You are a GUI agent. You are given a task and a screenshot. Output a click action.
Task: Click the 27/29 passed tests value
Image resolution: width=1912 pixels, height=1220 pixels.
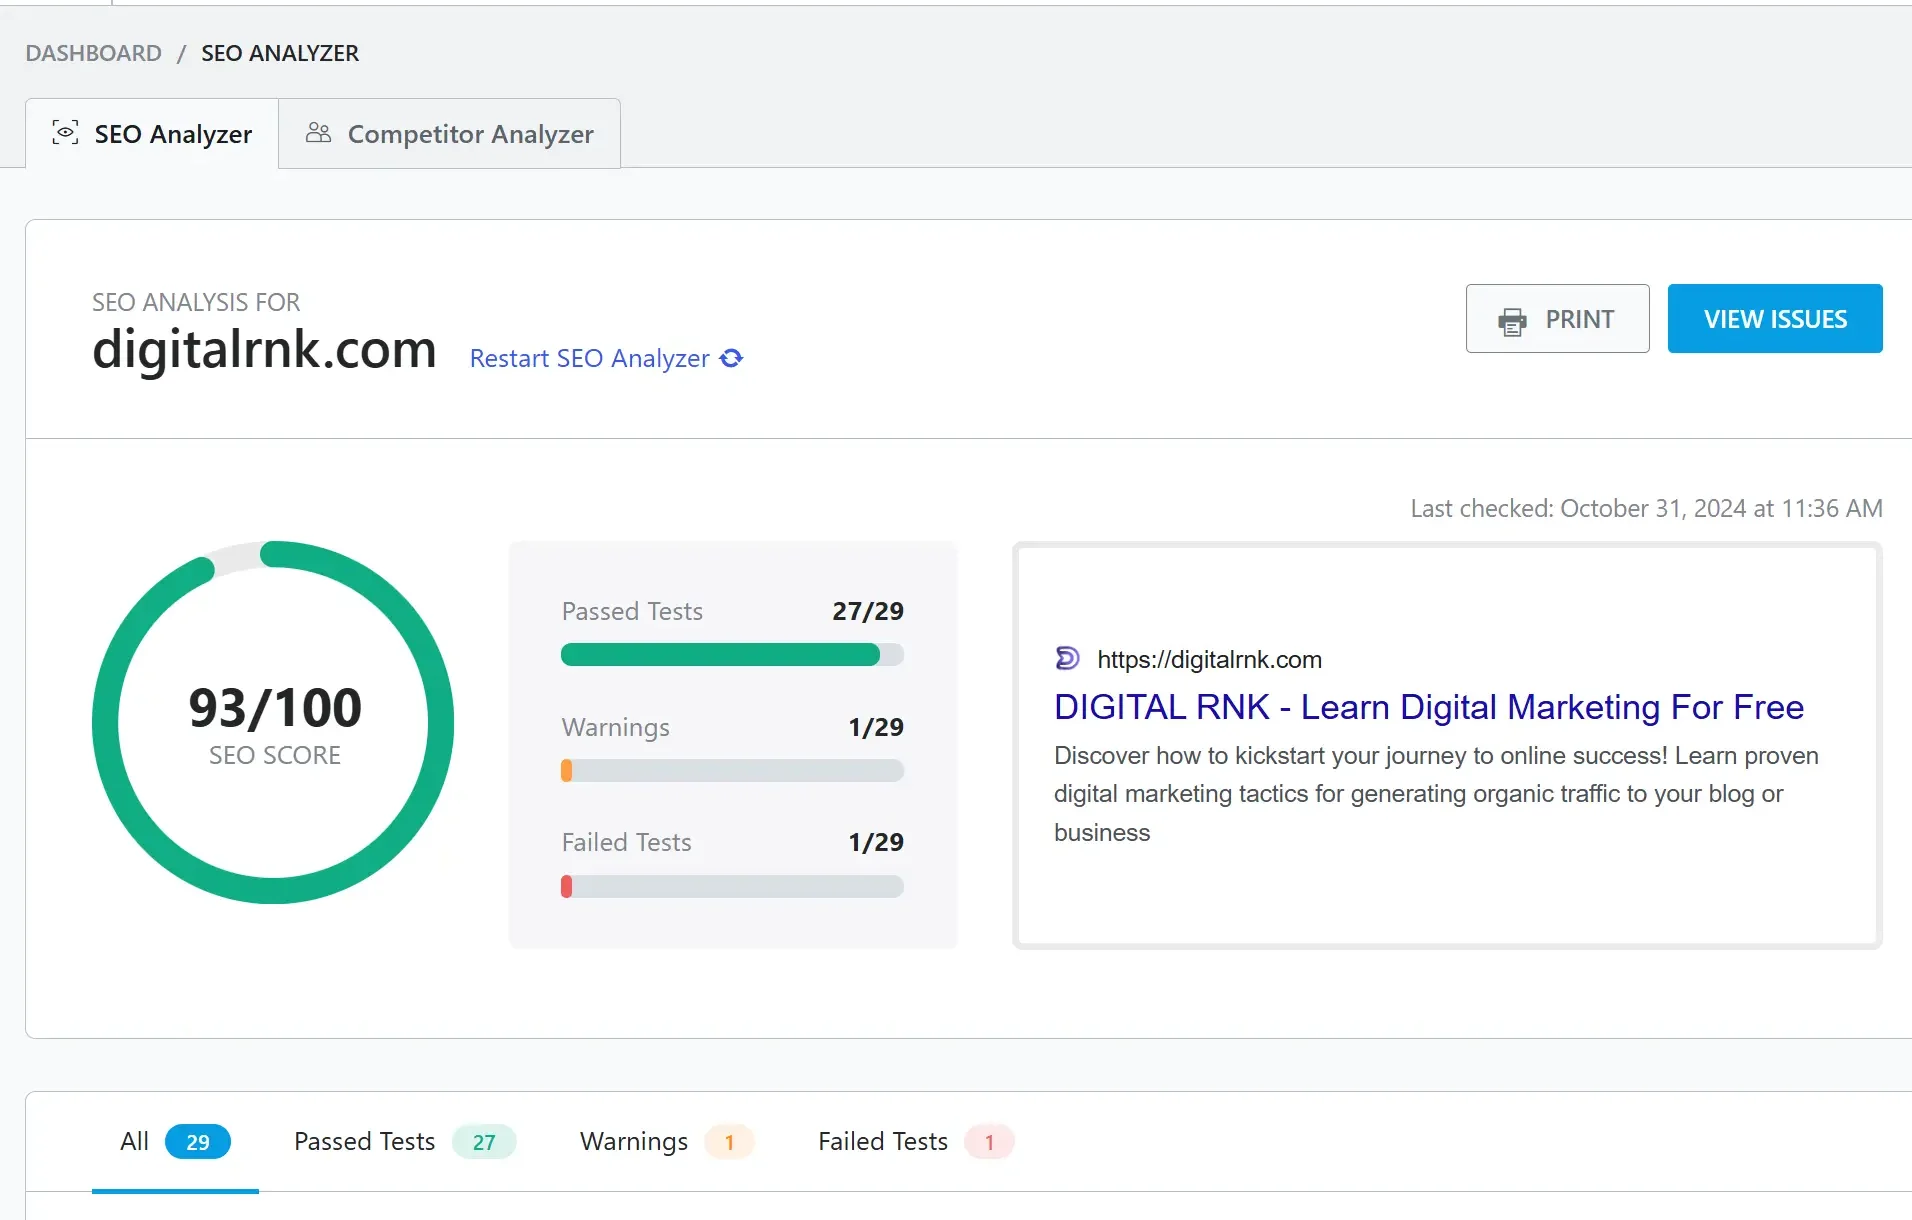tap(868, 611)
